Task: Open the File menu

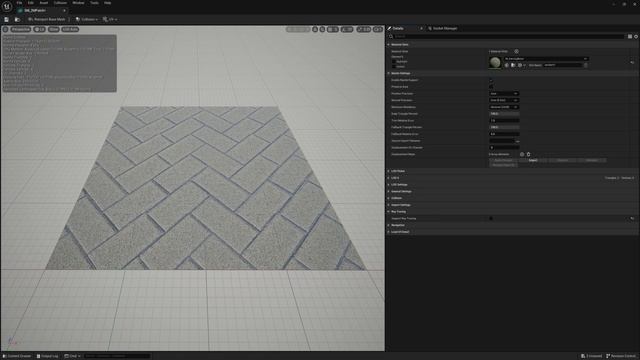Action: (x=19, y=3)
